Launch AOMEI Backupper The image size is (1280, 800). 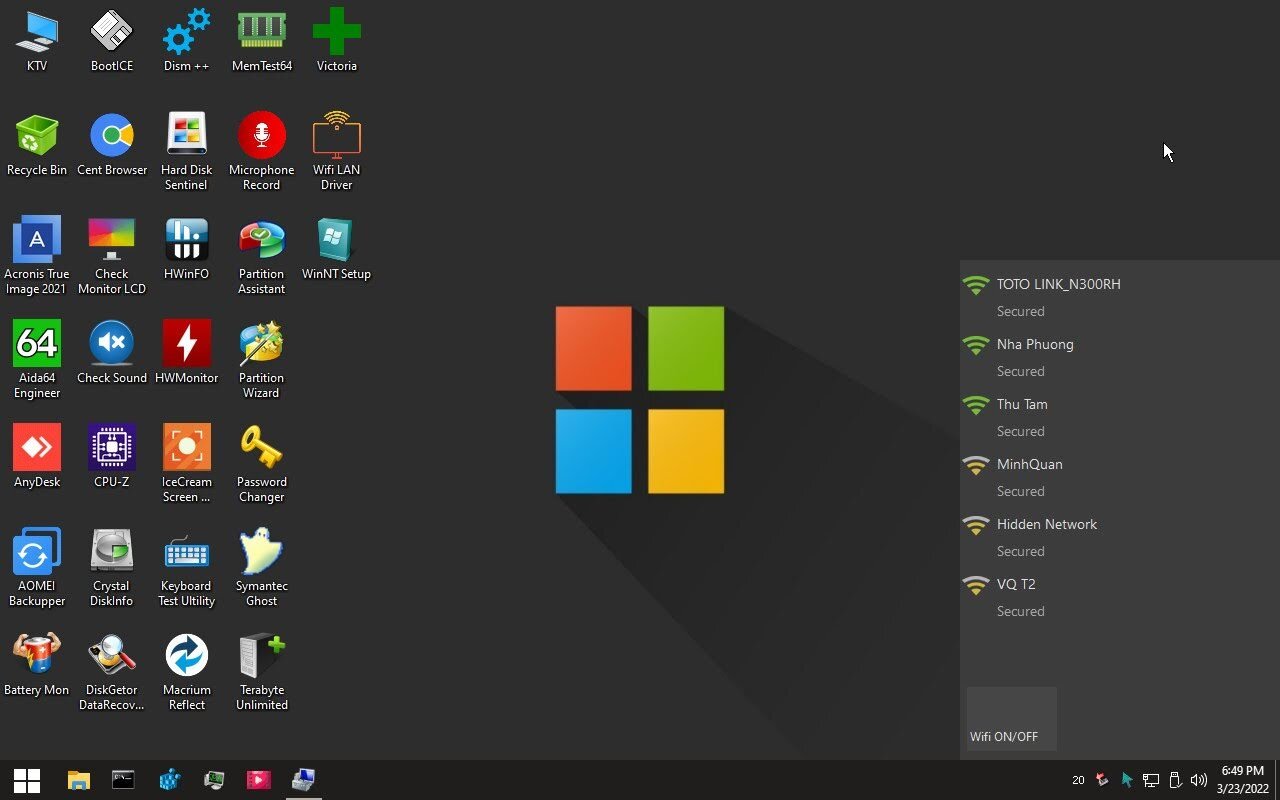click(x=37, y=567)
